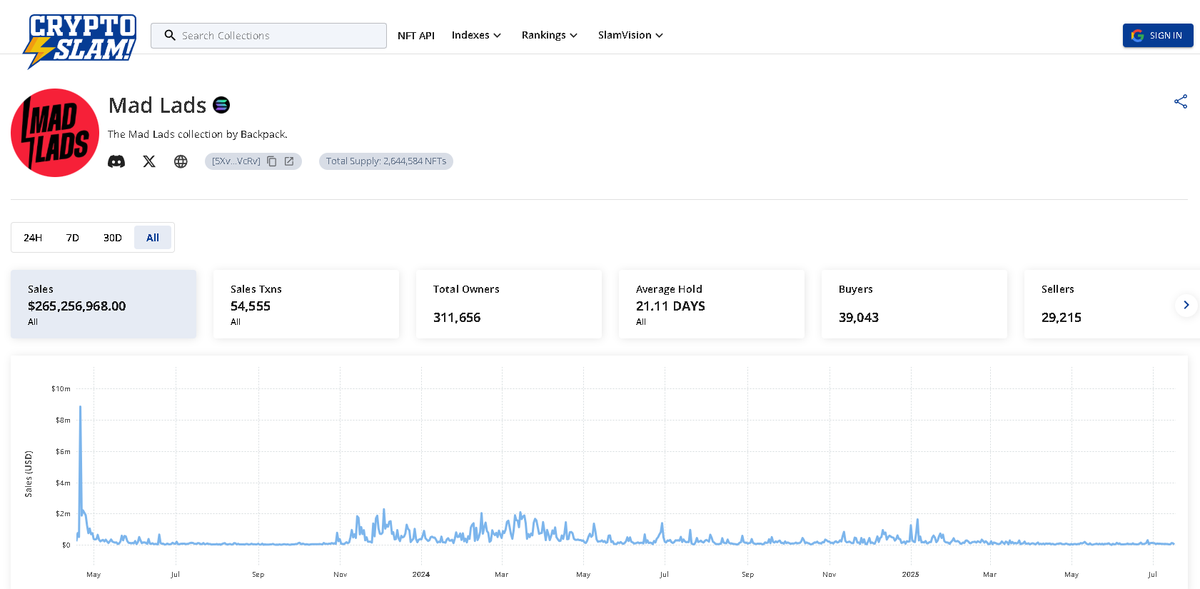Click the search magnifier icon
Viewport: 1200px width, 589px height.
(170, 35)
